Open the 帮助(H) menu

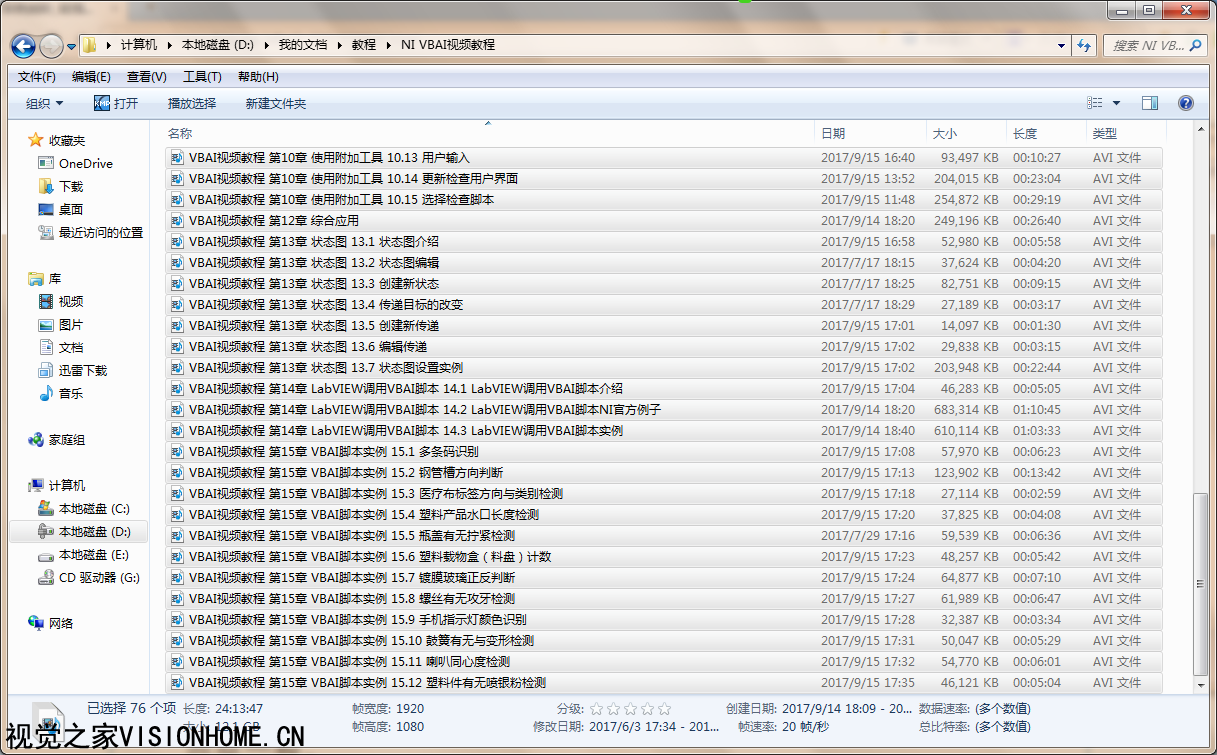pyautogui.click(x=258, y=77)
